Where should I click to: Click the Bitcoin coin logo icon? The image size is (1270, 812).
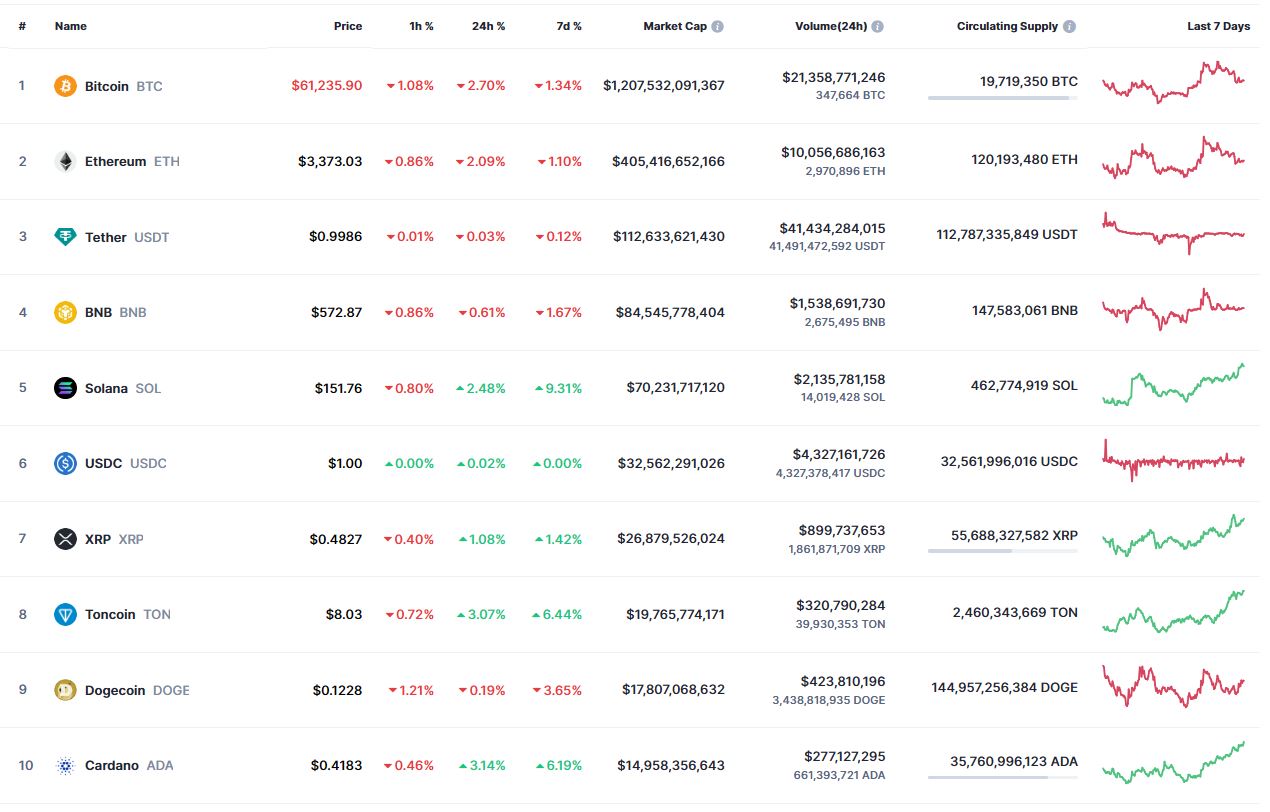click(x=65, y=86)
